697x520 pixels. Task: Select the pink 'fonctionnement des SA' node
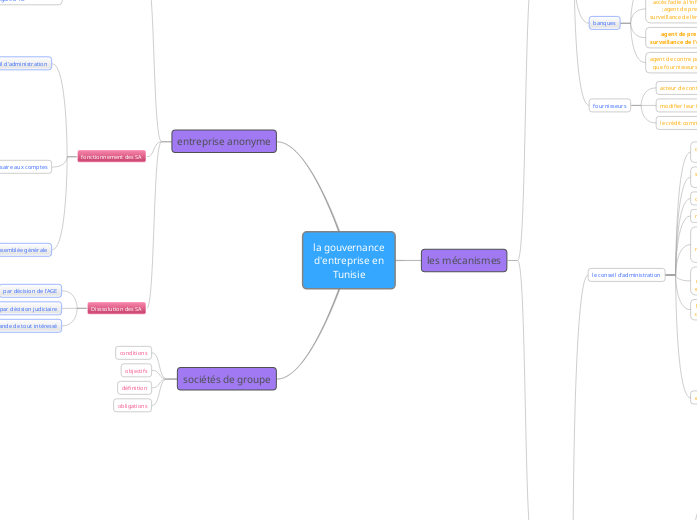tap(112, 157)
